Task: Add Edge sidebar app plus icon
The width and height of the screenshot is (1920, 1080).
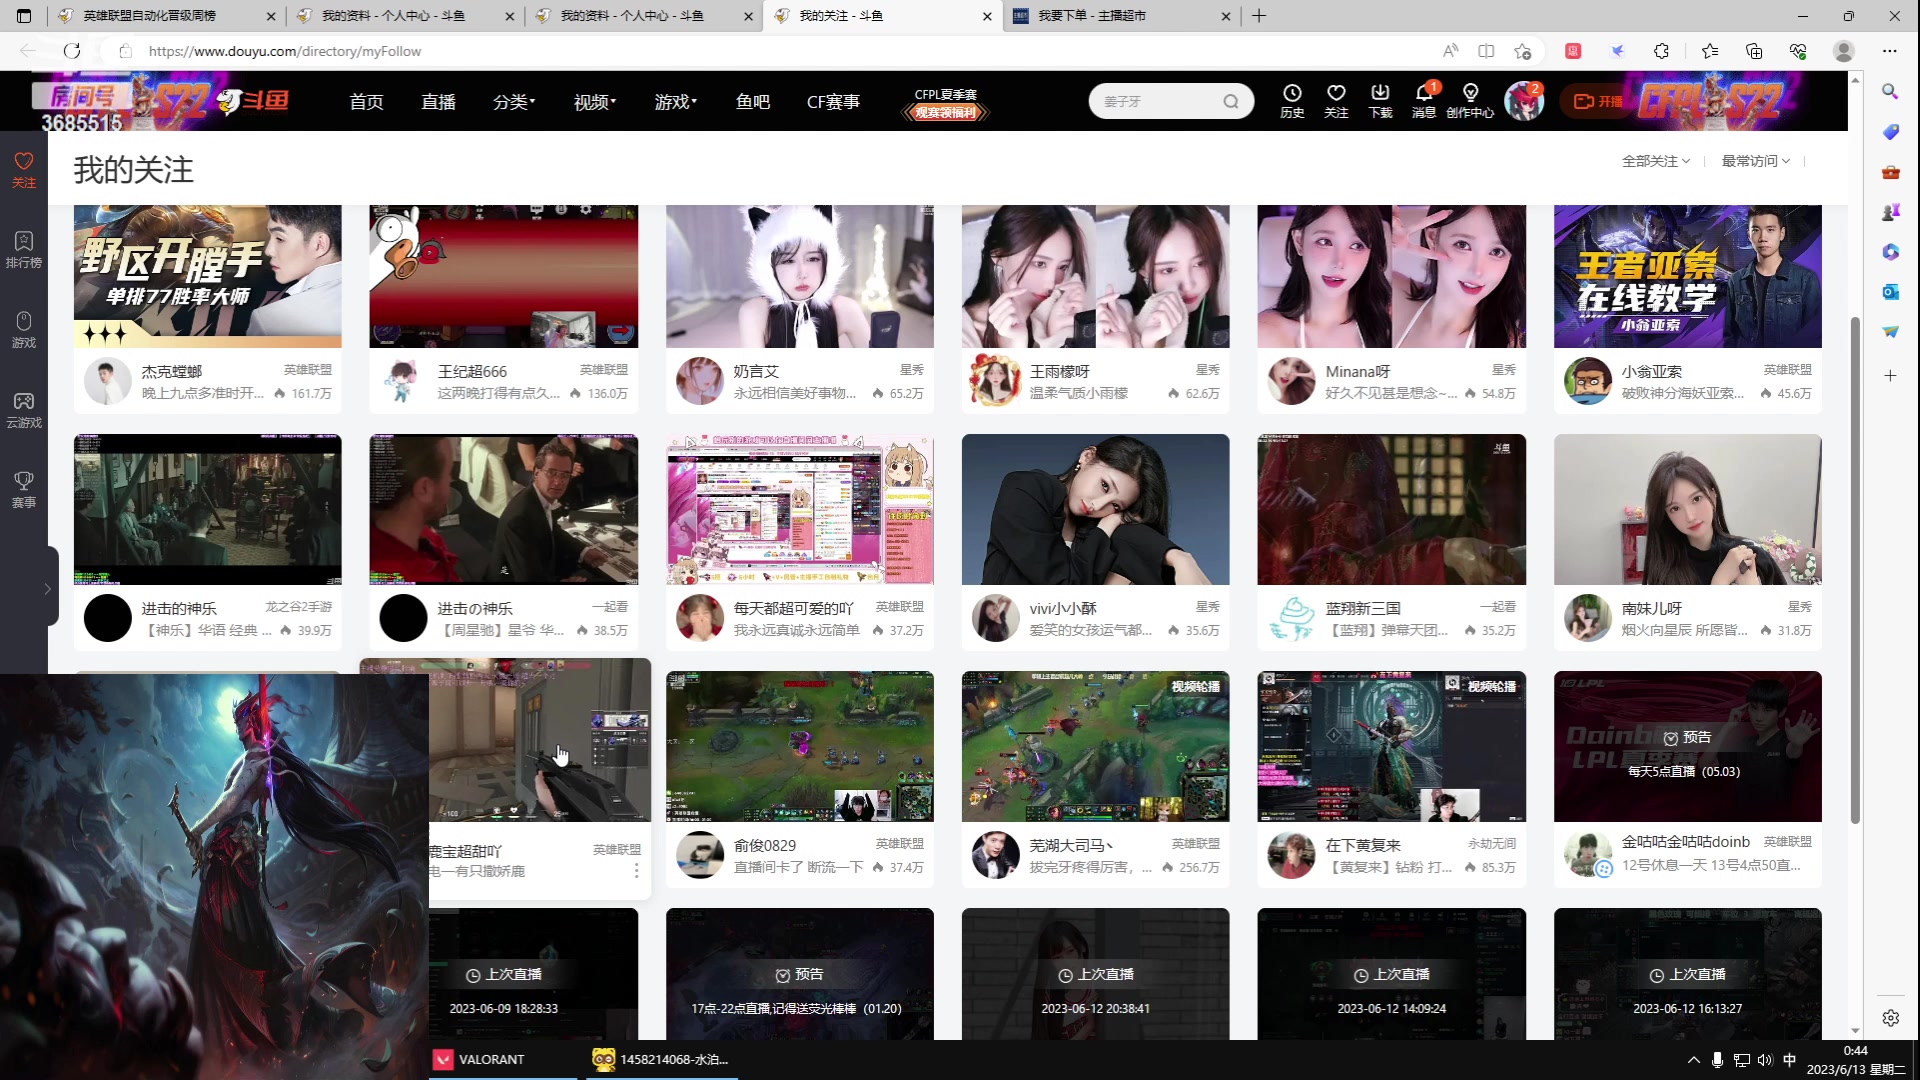Action: tap(1890, 376)
